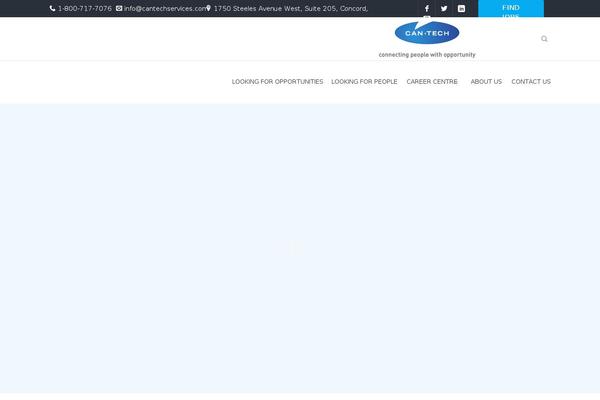The image size is (600, 400).
Task: Click the search magnifier icon
Action: [544, 39]
